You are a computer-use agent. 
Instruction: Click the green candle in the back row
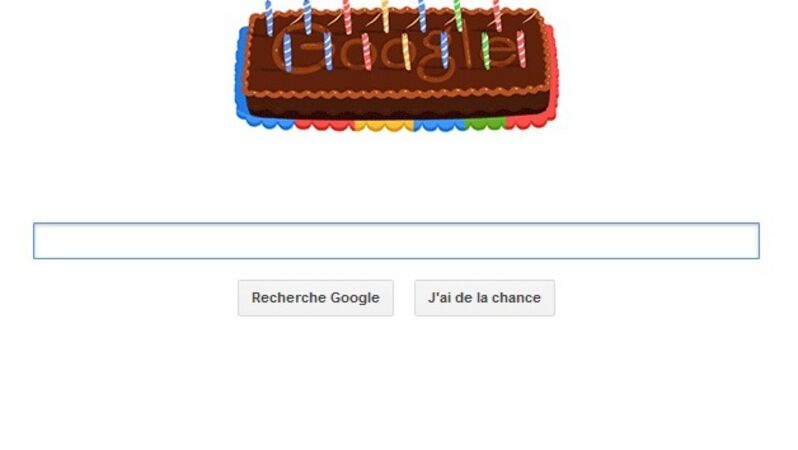click(x=458, y=15)
